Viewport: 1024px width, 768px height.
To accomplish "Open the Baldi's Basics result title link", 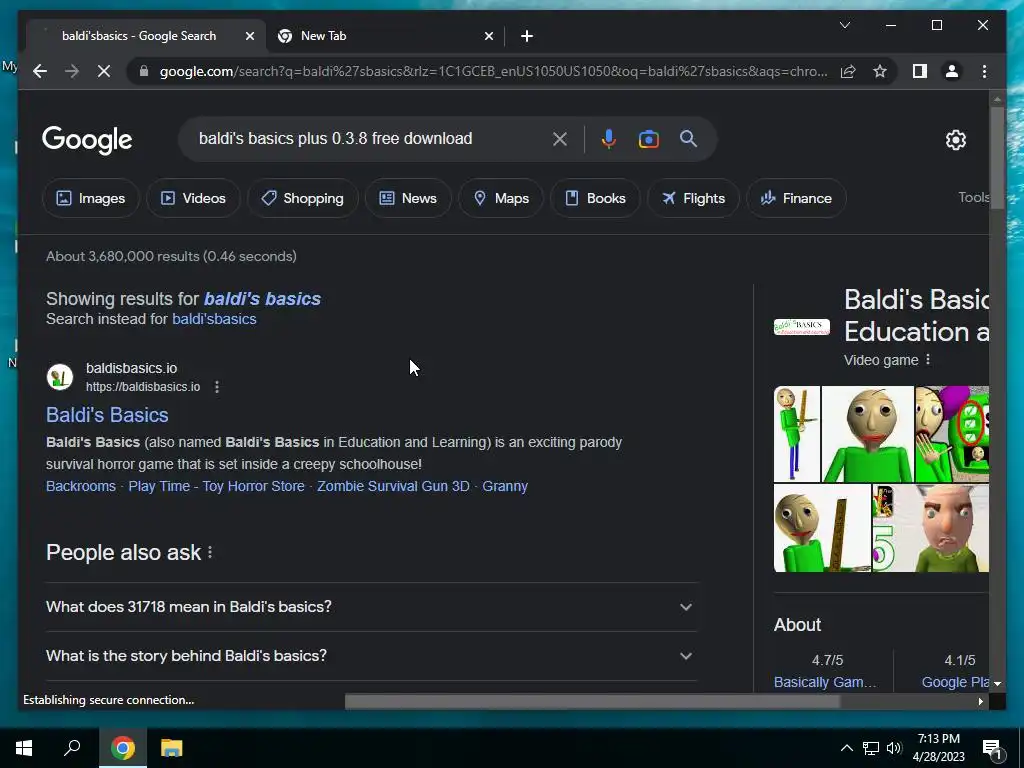I will tap(107, 415).
